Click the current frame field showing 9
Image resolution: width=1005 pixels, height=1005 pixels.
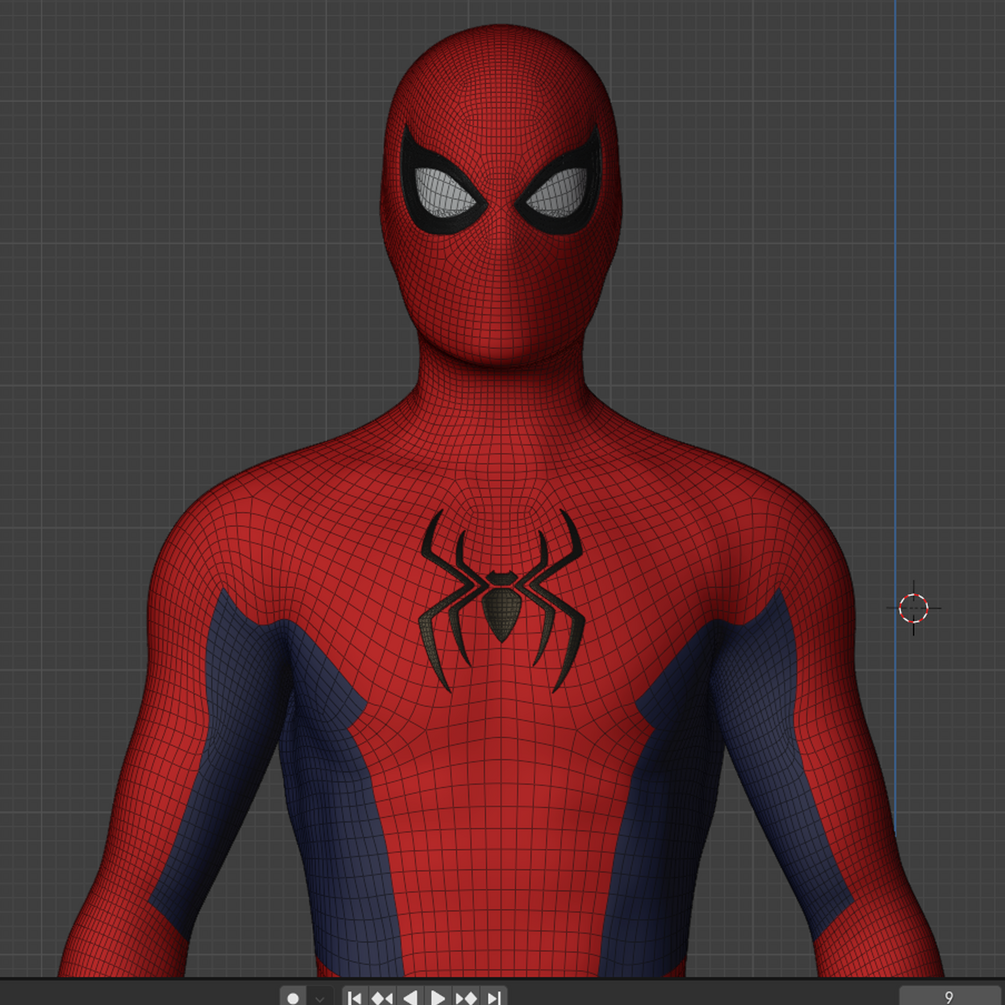tap(949, 997)
